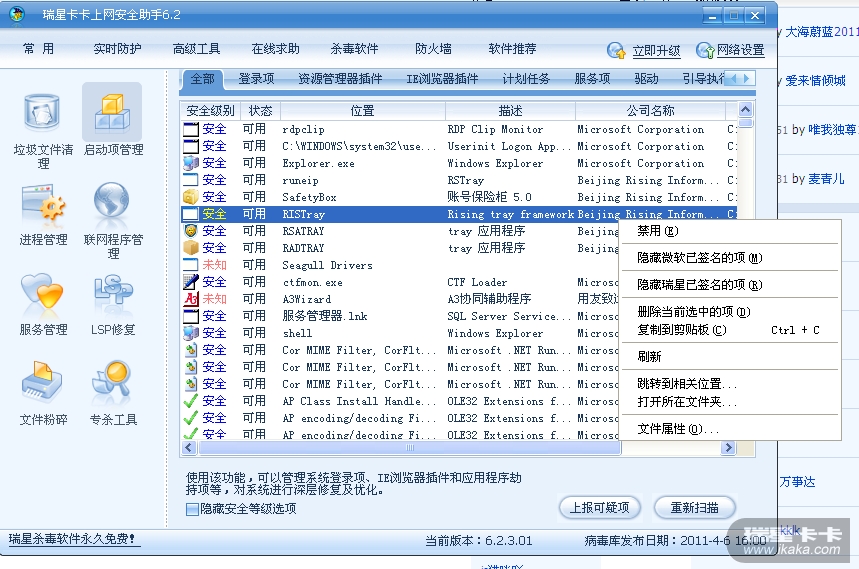859x569 pixels.
Task: Click the ctfmon.exe row pen icon
Action: click(191, 282)
